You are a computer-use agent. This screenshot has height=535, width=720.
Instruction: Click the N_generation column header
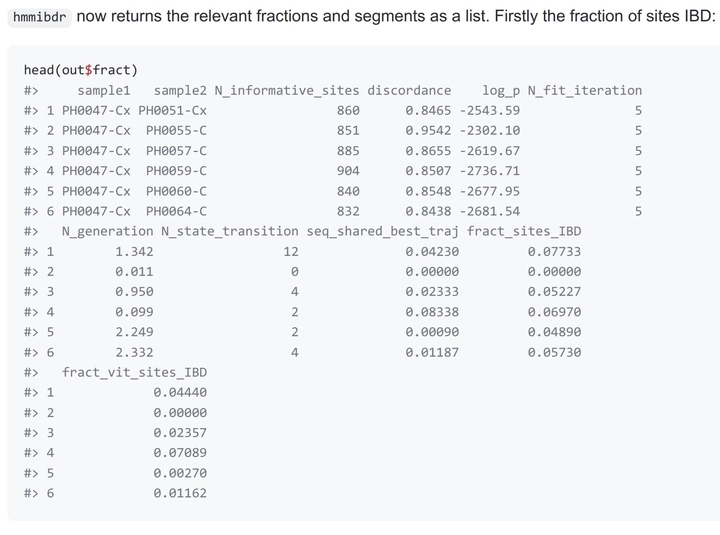pyautogui.click(x=107, y=231)
